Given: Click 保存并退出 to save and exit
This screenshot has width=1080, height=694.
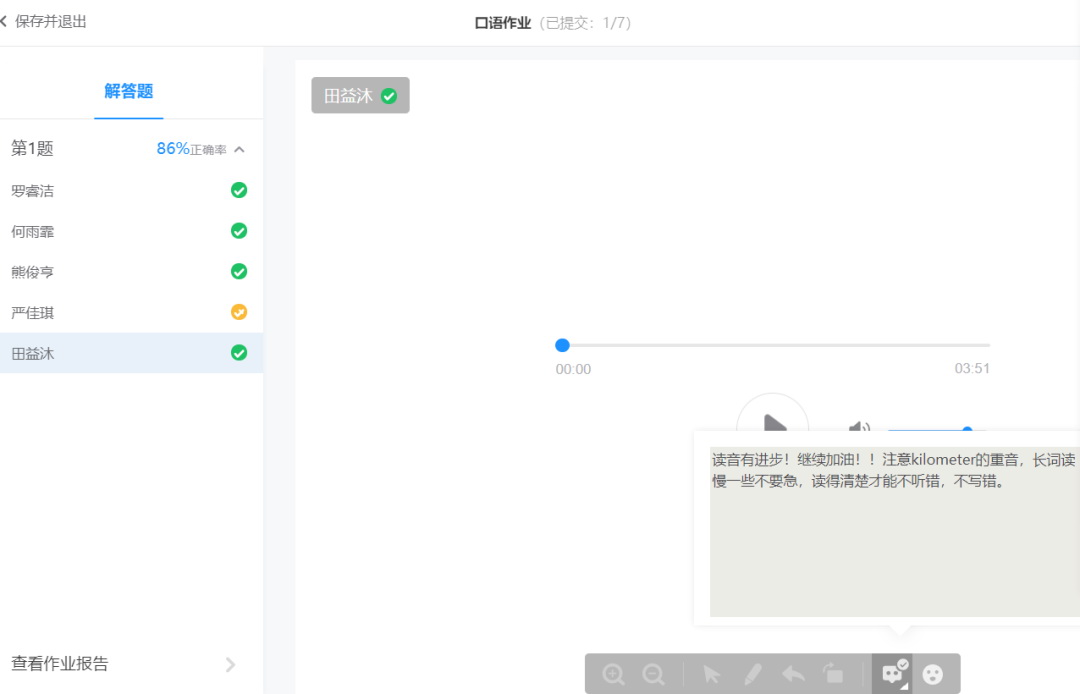Looking at the screenshot, I should (x=50, y=21).
